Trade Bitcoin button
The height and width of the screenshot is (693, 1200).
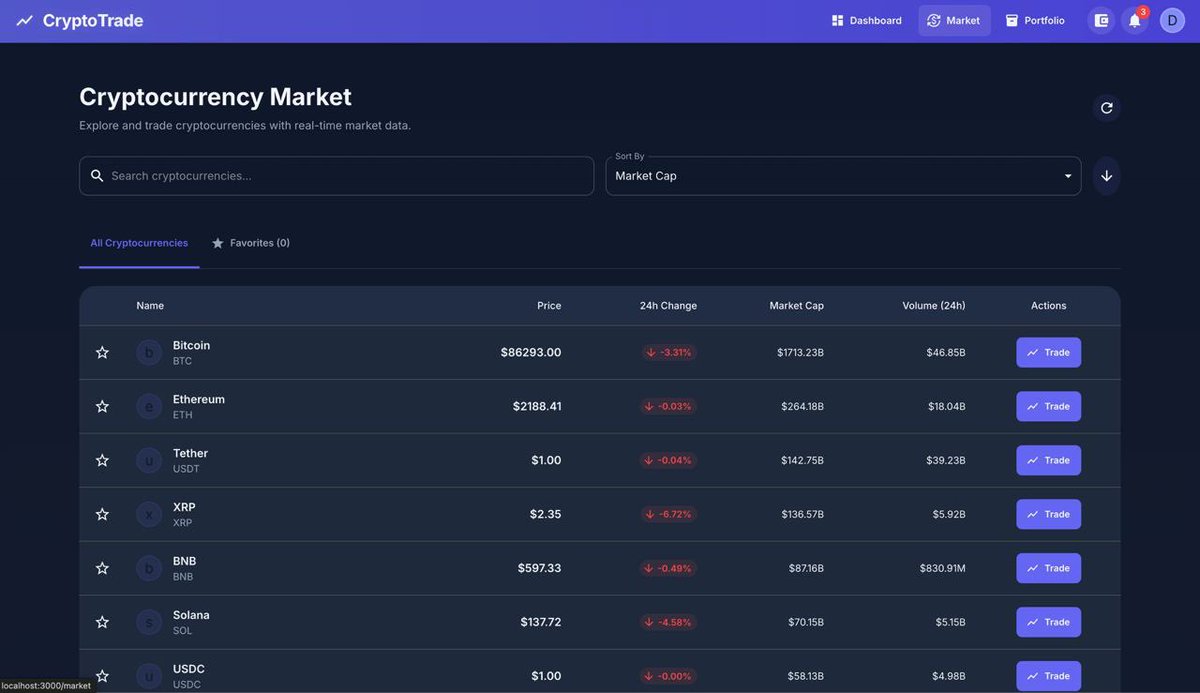(1048, 352)
